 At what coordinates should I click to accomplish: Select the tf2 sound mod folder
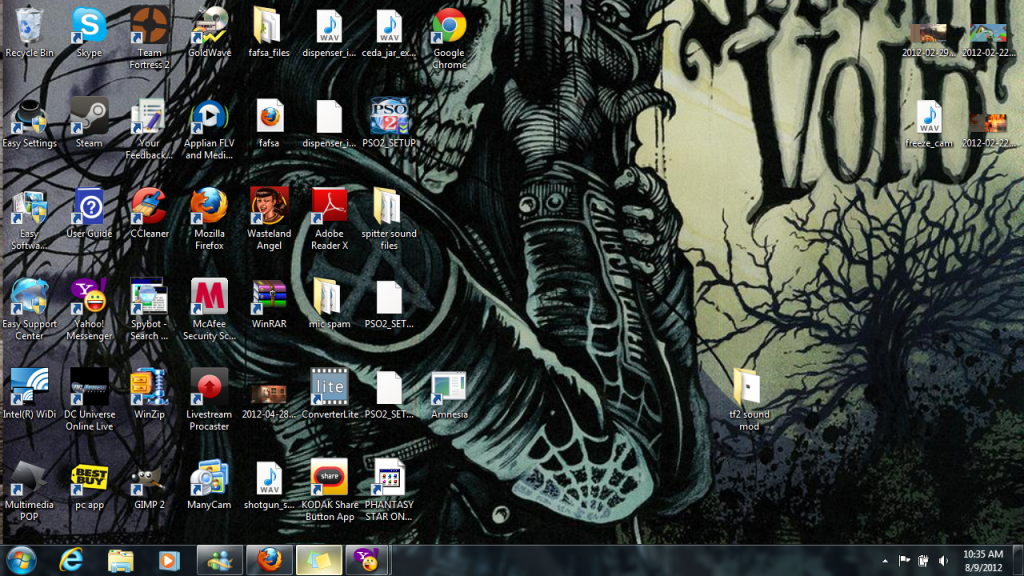749,399
